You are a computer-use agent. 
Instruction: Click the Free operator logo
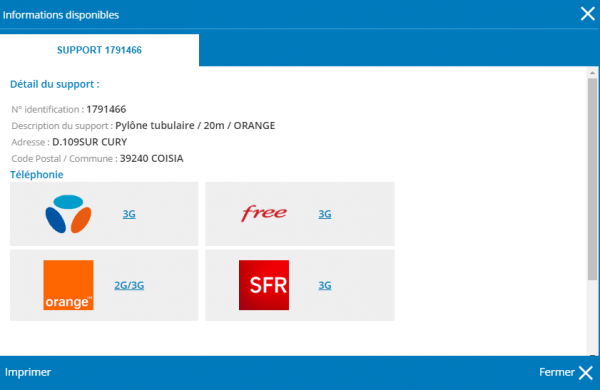click(264, 213)
